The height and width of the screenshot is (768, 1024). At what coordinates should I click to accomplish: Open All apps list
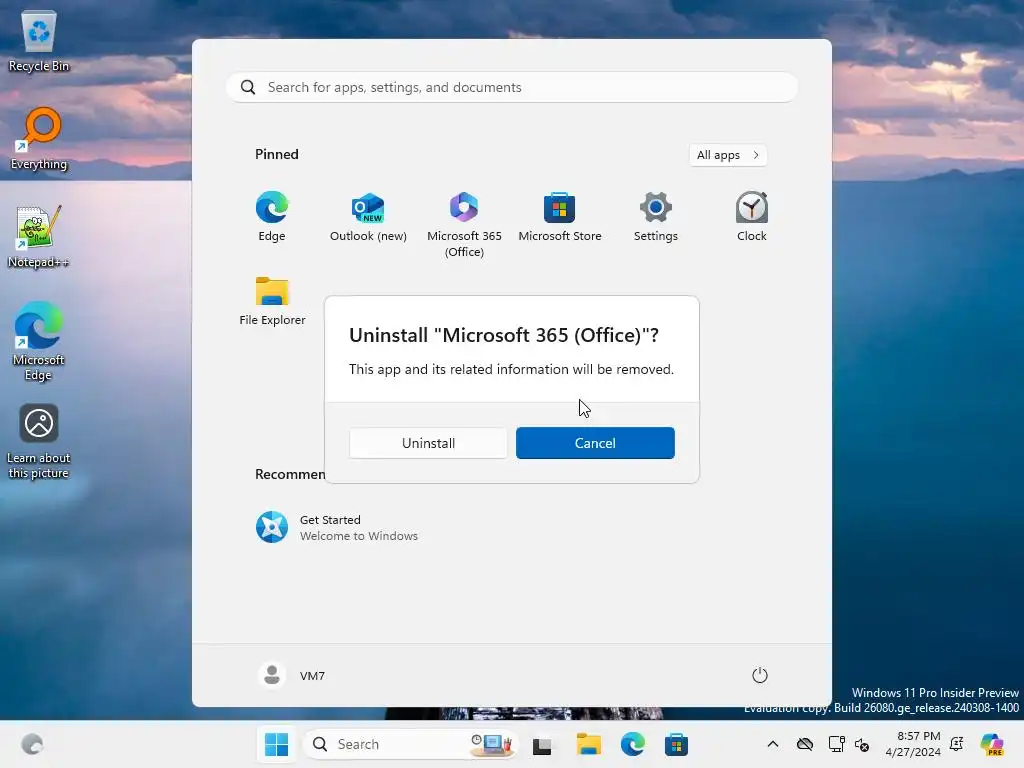[728, 155]
